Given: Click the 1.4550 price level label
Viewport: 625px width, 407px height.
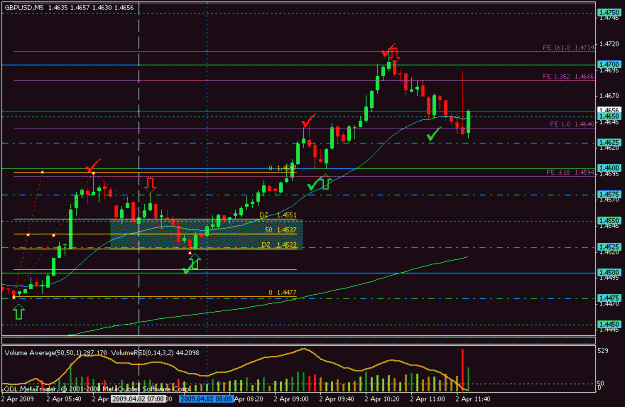Looking at the screenshot, I should point(609,220).
